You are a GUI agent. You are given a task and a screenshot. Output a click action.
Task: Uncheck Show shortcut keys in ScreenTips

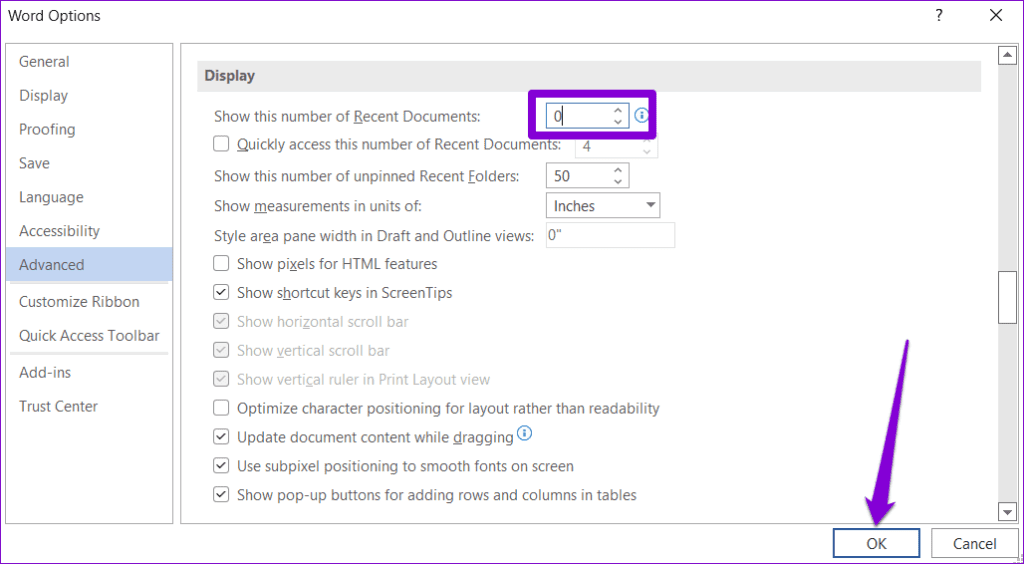coord(222,293)
